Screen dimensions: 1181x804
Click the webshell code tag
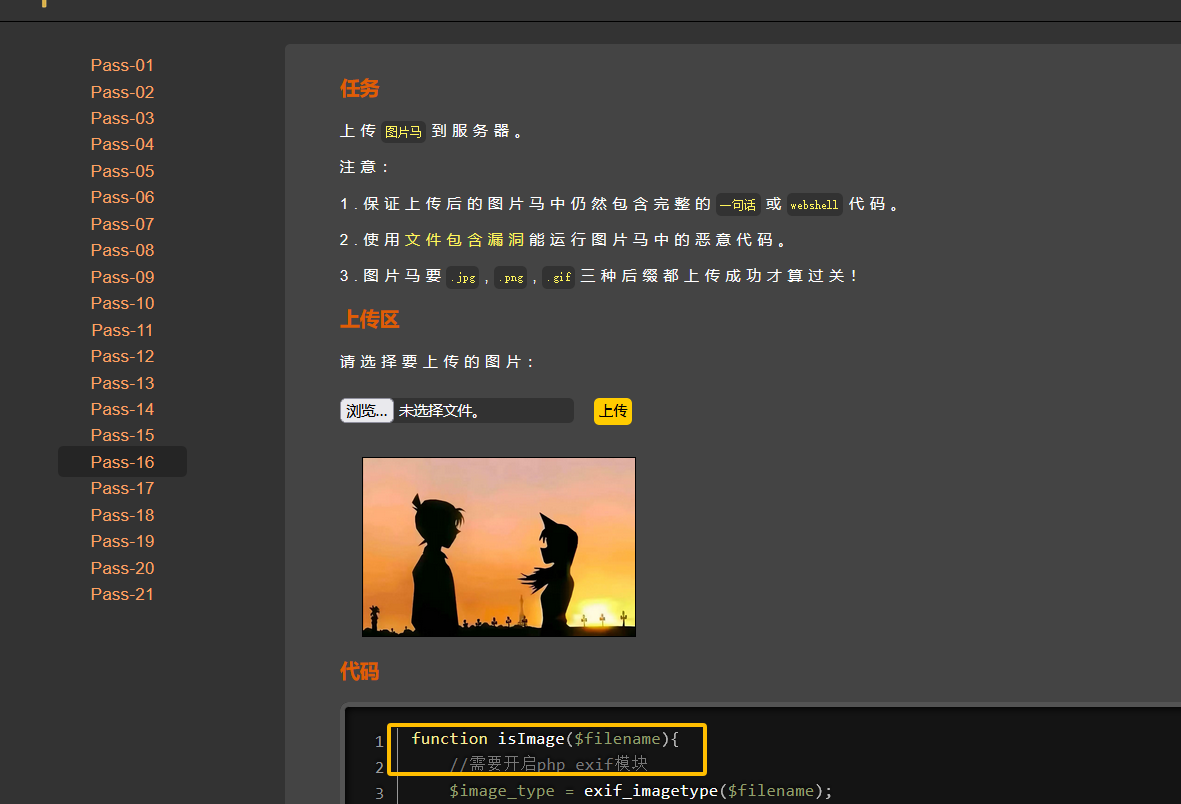point(814,205)
